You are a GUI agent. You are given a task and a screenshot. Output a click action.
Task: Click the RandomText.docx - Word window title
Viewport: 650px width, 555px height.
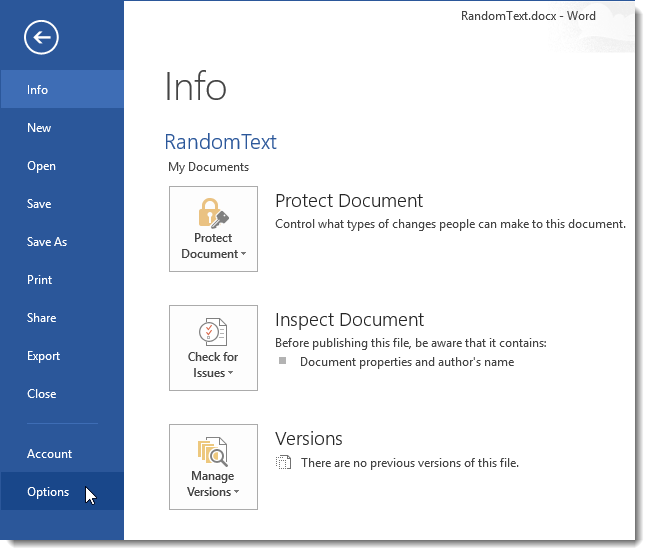[x=528, y=16]
